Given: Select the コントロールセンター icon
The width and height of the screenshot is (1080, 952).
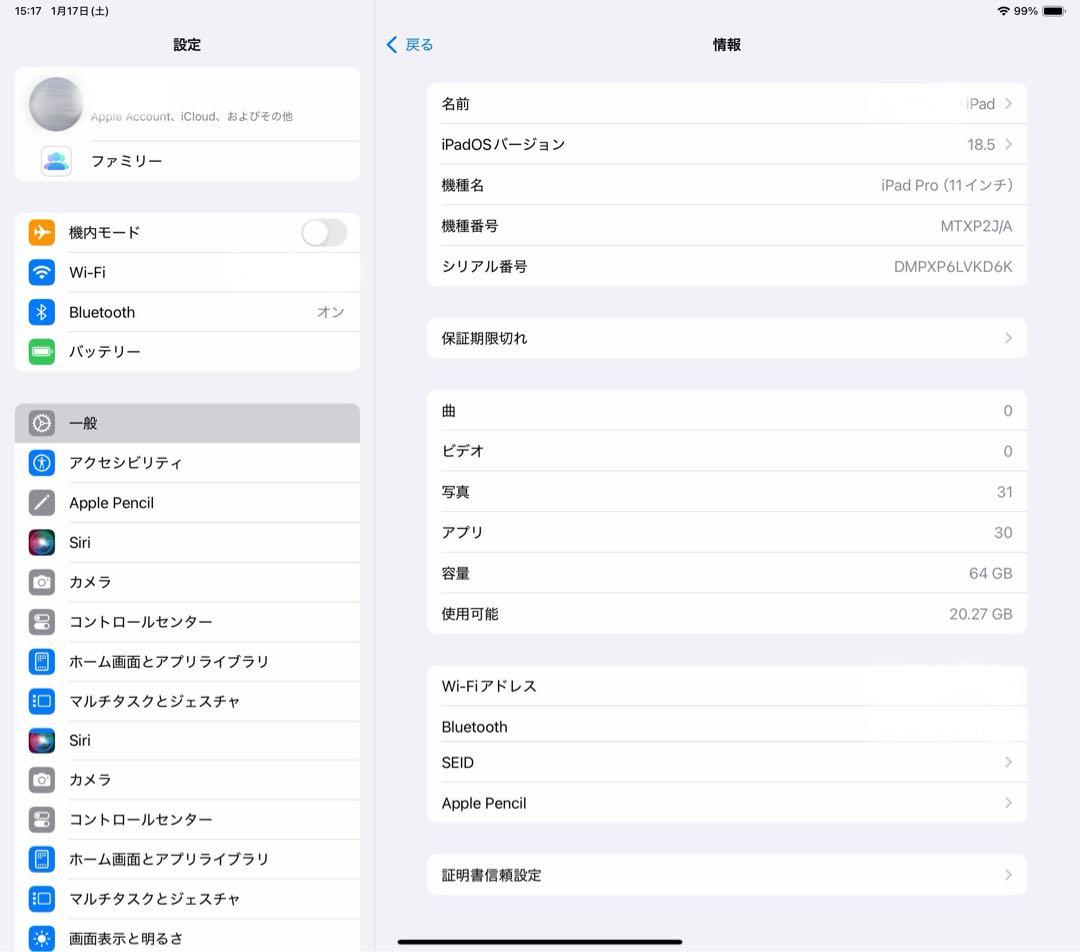Looking at the screenshot, I should coord(42,622).
